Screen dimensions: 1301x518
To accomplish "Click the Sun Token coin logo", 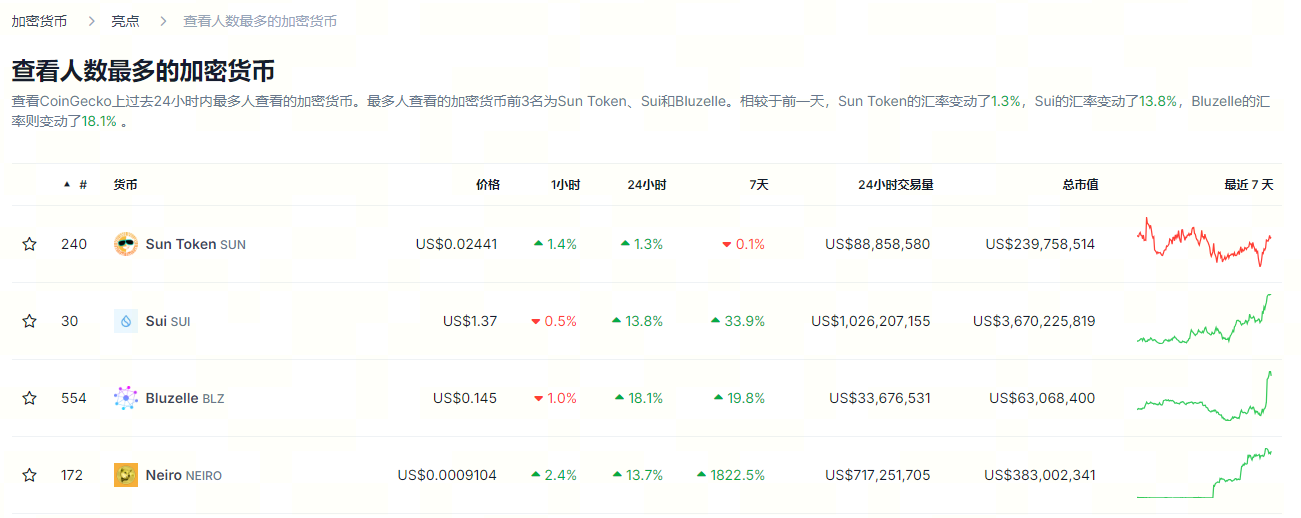I will pyautogui.click(x=126, y=244).
